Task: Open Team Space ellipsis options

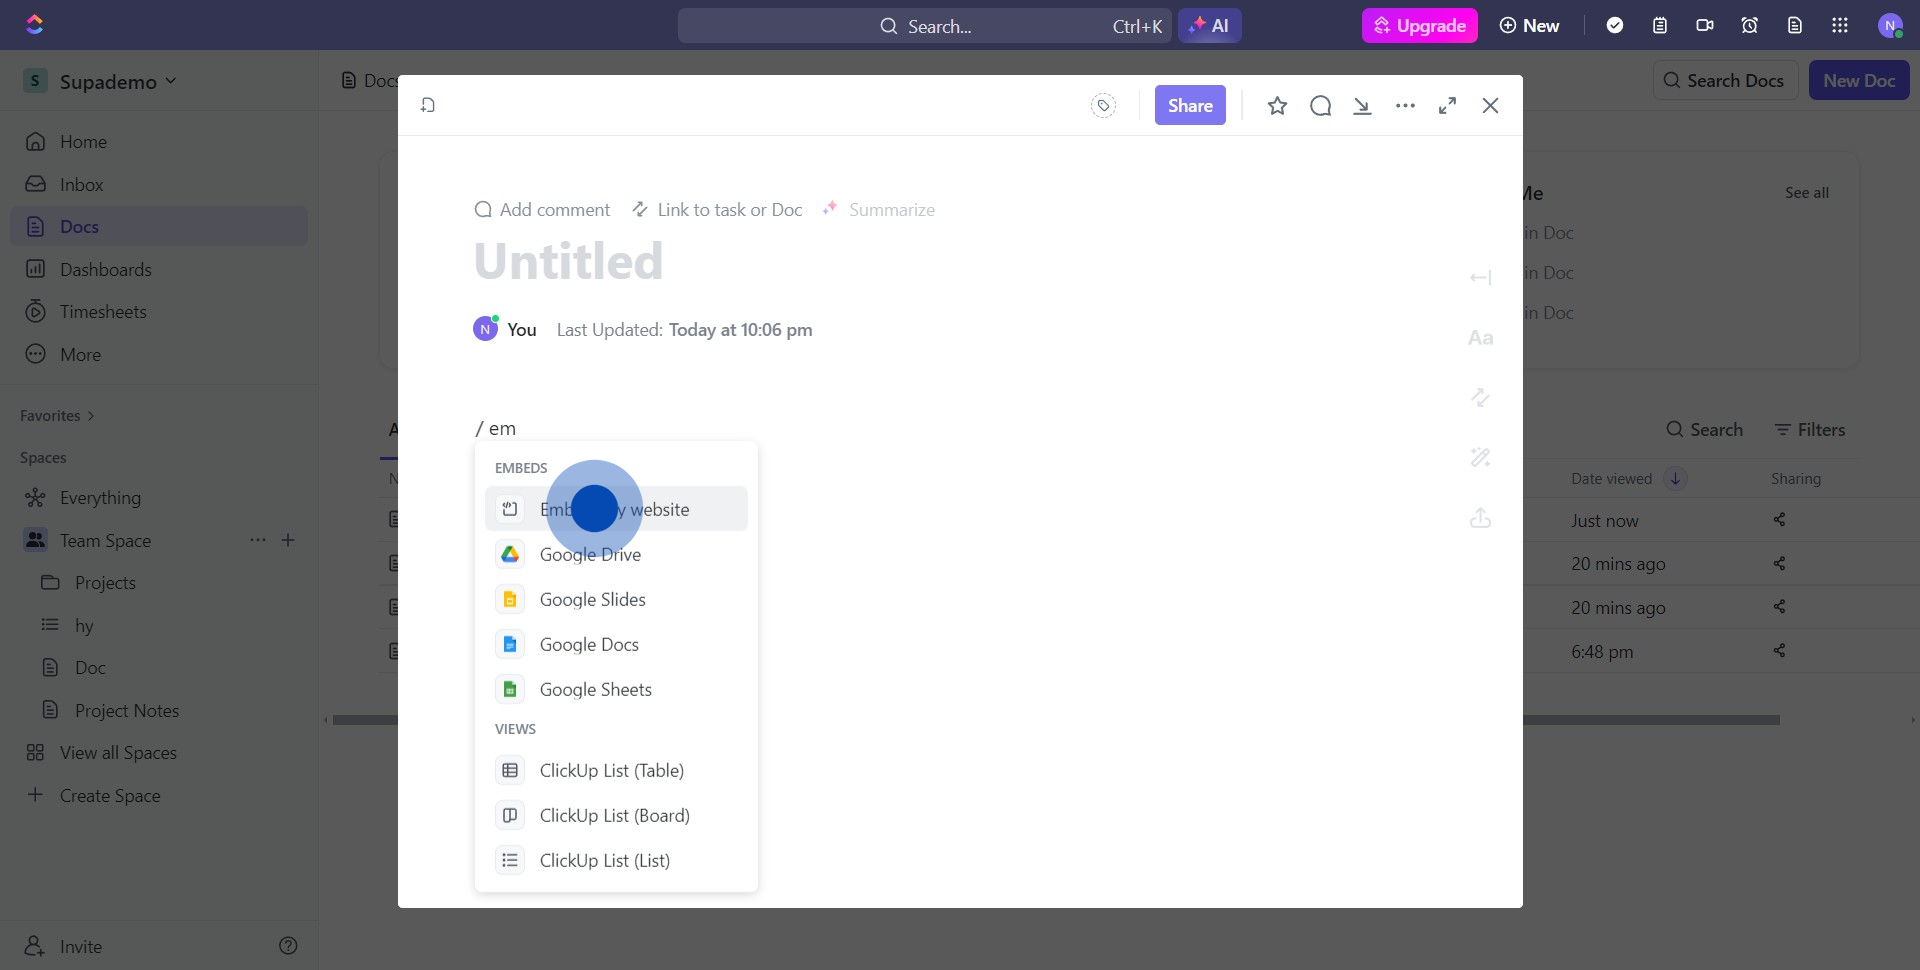Action: tap(258, 540)
